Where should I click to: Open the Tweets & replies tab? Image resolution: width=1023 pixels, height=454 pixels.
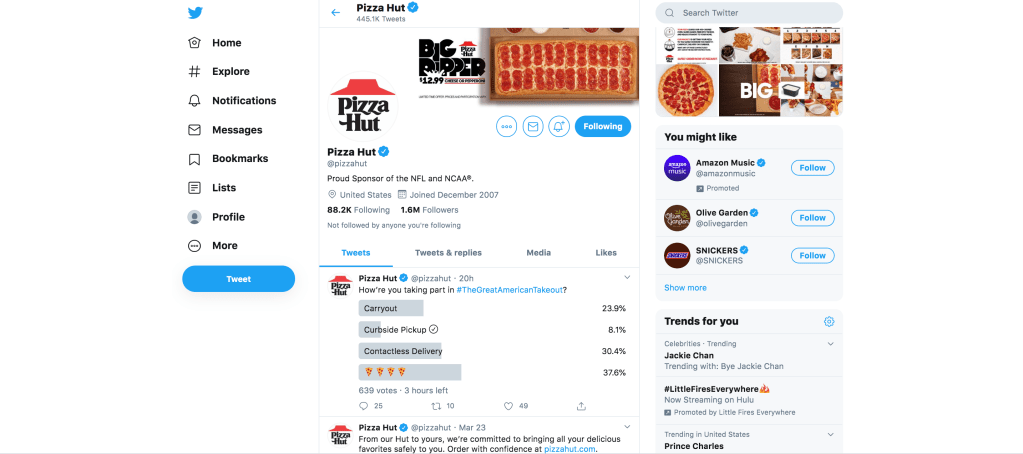click(x=448, y=253)
